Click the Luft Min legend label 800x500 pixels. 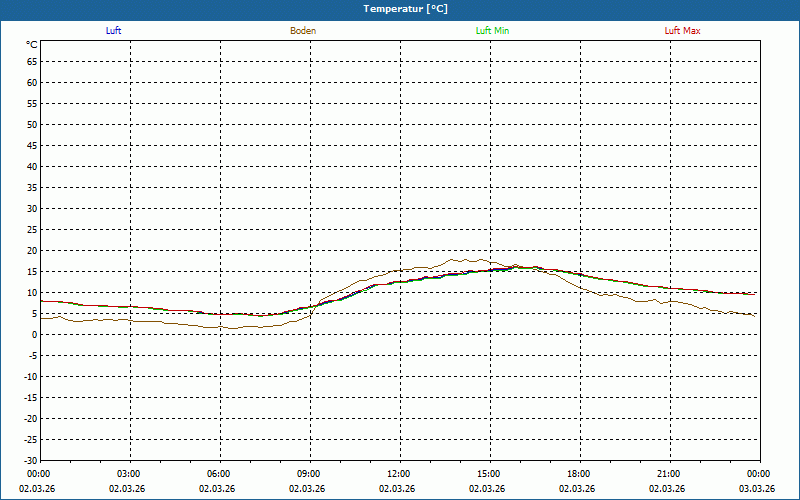pyautogui.click(x=492, y=31)
